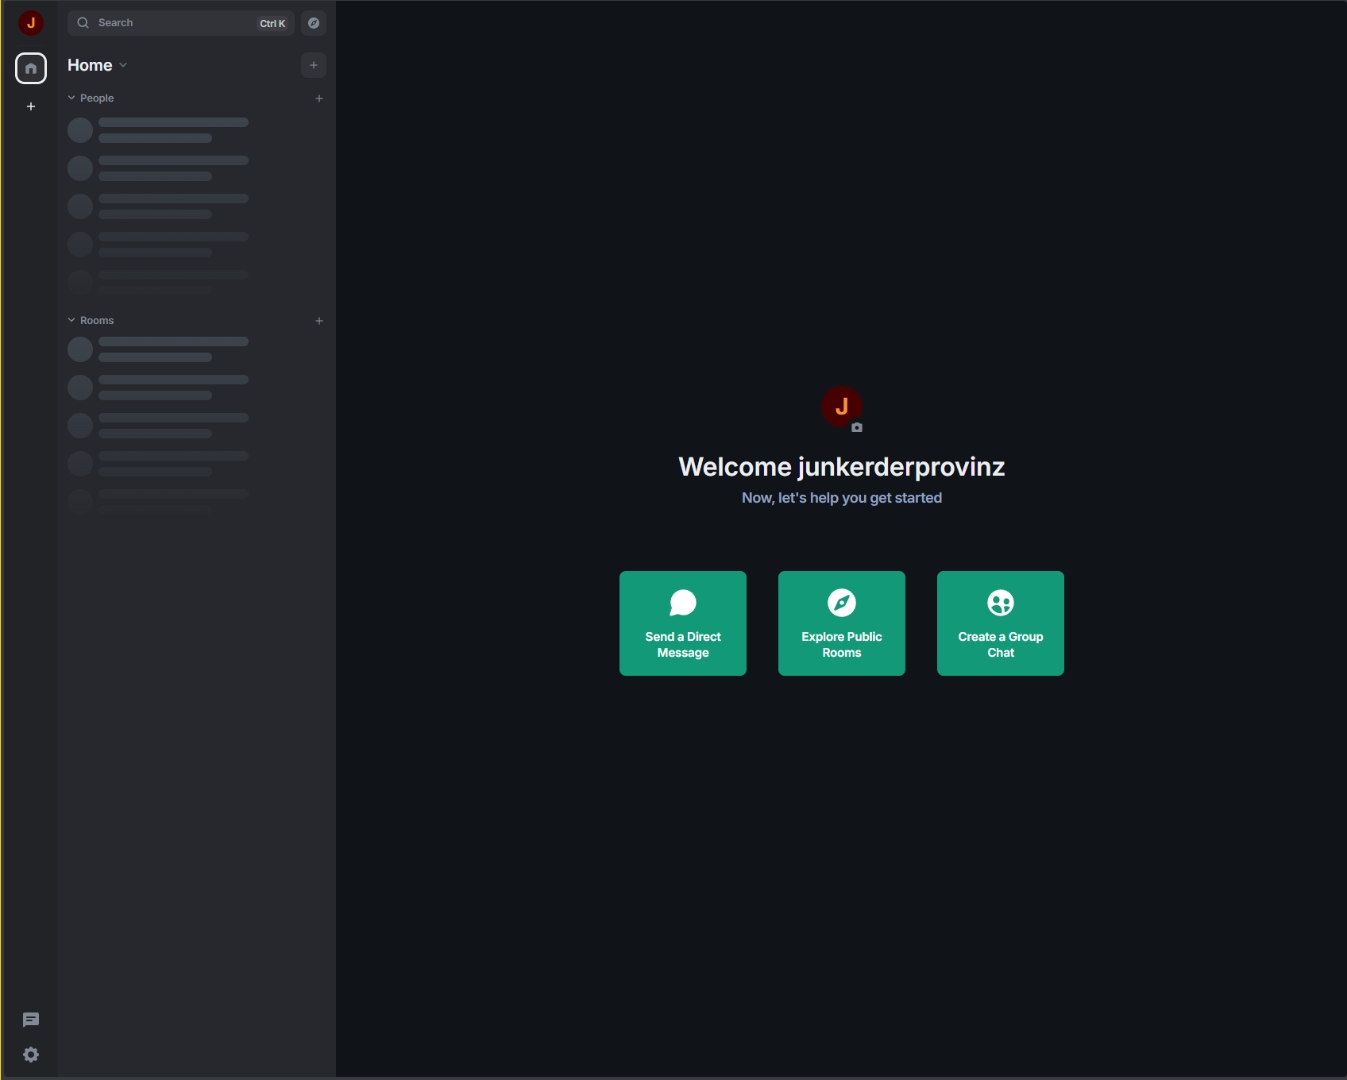Screen dimensions: 1347x1080
Task: Click Create a Group Chat
Action: coord(1001,623)
